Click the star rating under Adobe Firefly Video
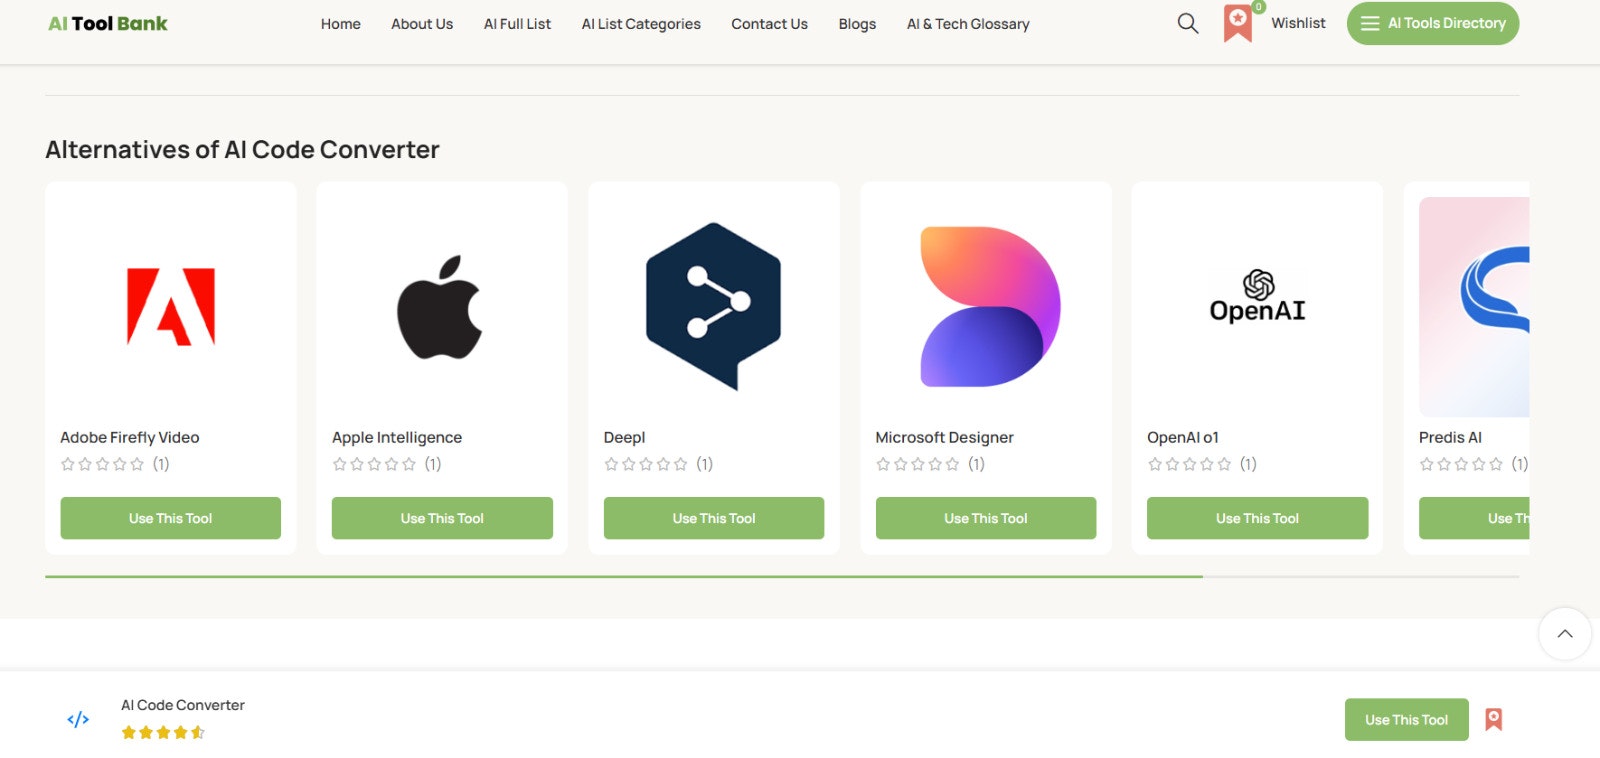 [102, 464]
